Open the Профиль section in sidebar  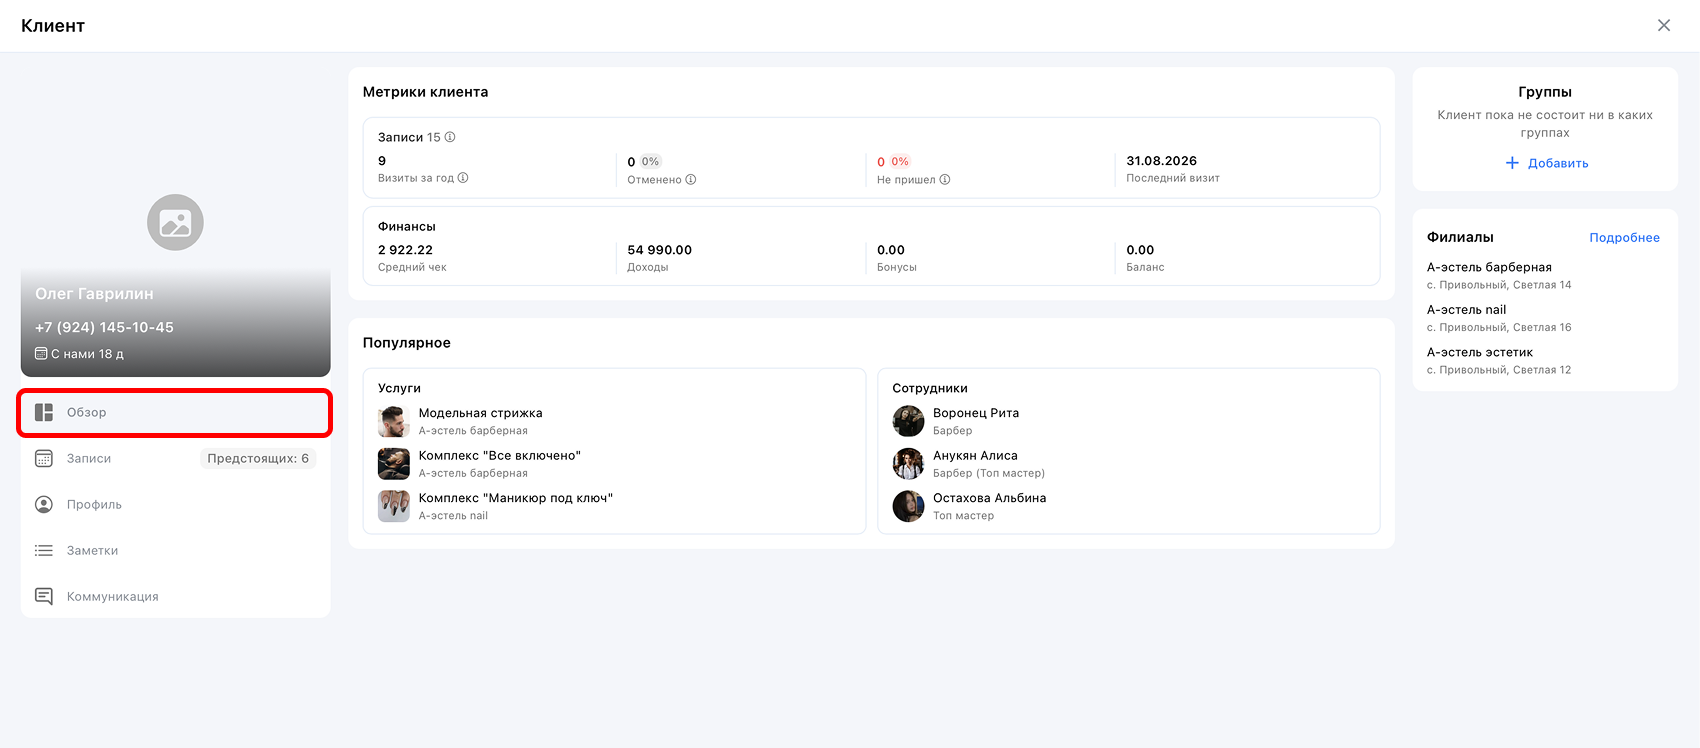click(x=175, y=505)
